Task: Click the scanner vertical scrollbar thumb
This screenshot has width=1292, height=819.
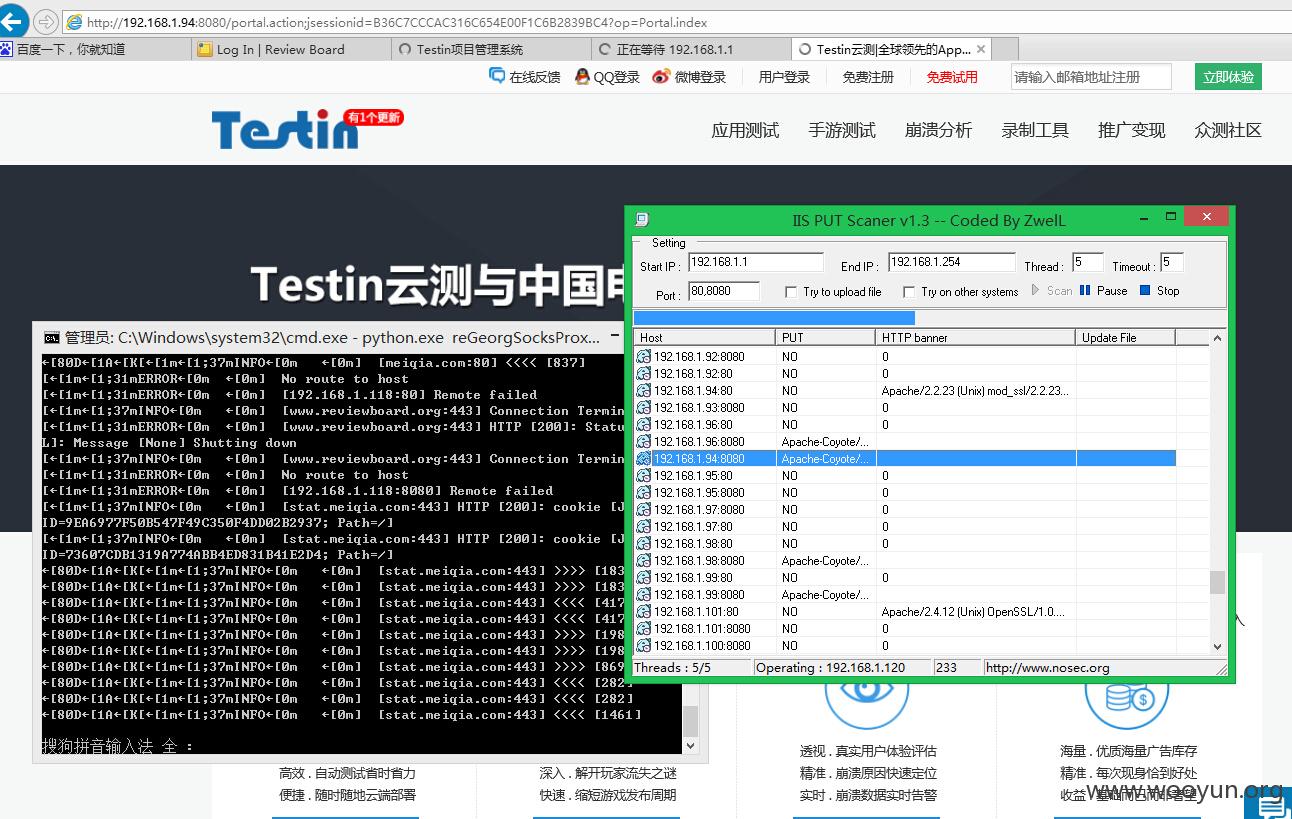Action: pyautogui.click(x=1217, y=582)
